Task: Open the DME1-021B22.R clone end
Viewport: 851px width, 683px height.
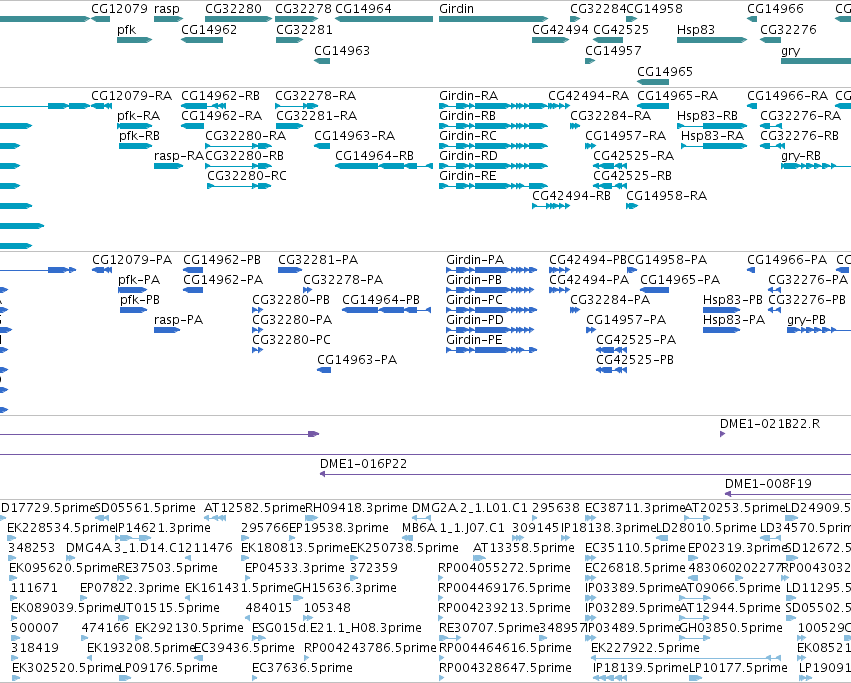Action: tap(722, 434)
